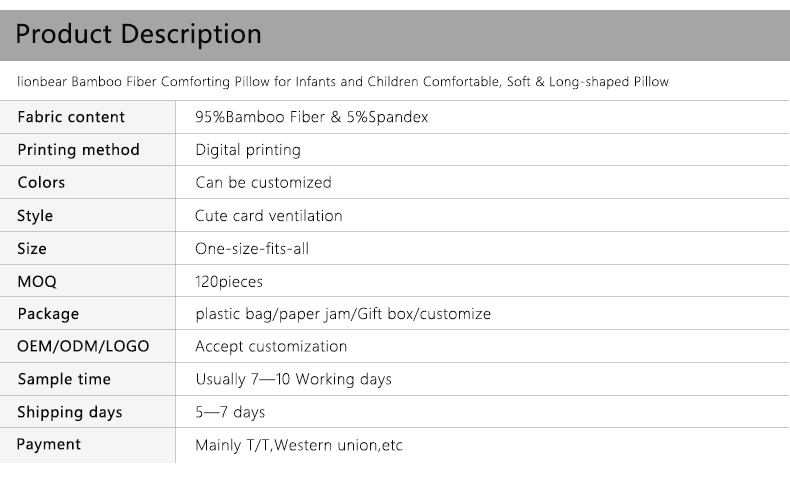Select the Size row label
Image resolution: width=790 pixels, height=477 pixels.
click(x=32, y=249)
